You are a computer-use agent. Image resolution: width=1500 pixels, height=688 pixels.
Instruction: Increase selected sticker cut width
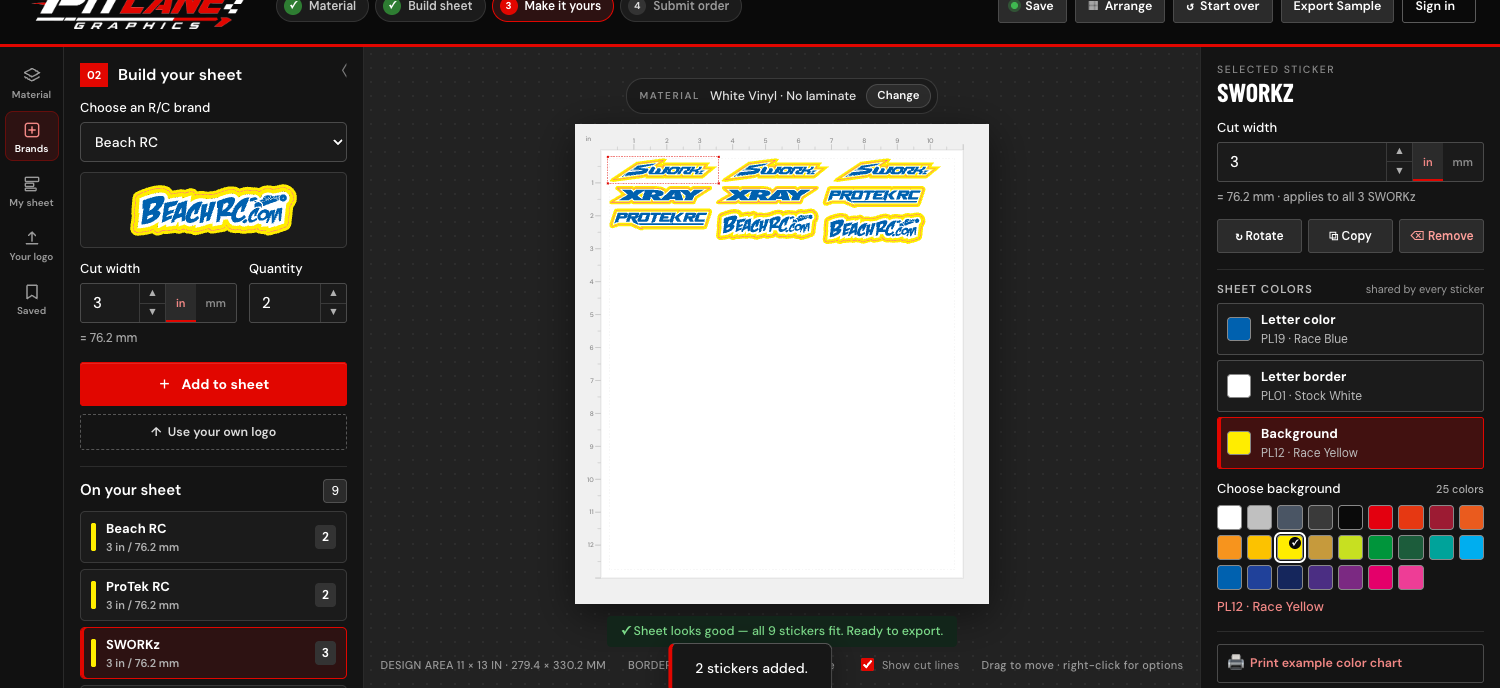[1398, 153]
